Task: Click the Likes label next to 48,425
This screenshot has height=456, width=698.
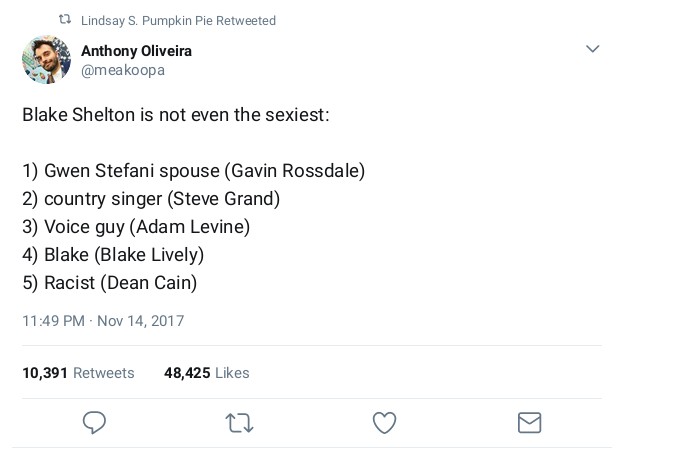Action: pos(232,373)
